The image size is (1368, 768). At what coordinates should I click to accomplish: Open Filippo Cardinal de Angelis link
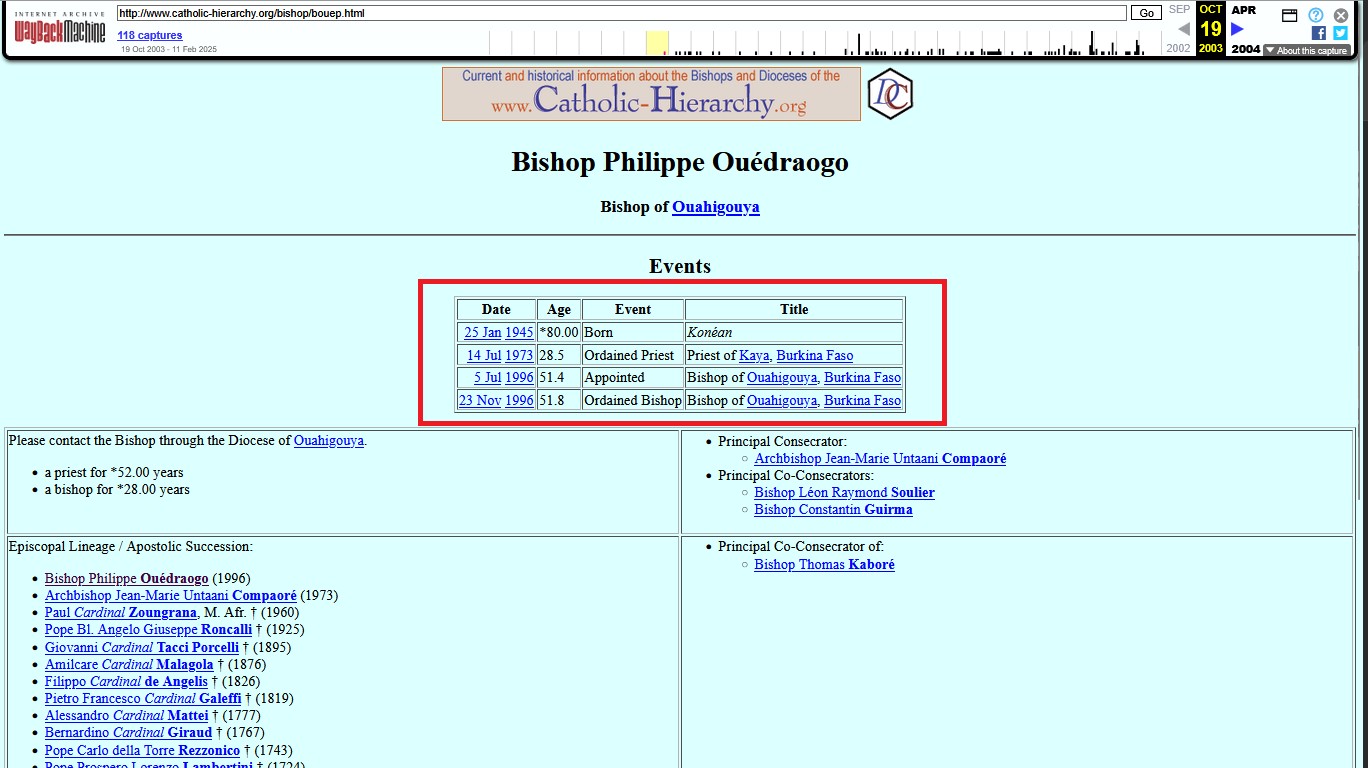pos(126,681)
